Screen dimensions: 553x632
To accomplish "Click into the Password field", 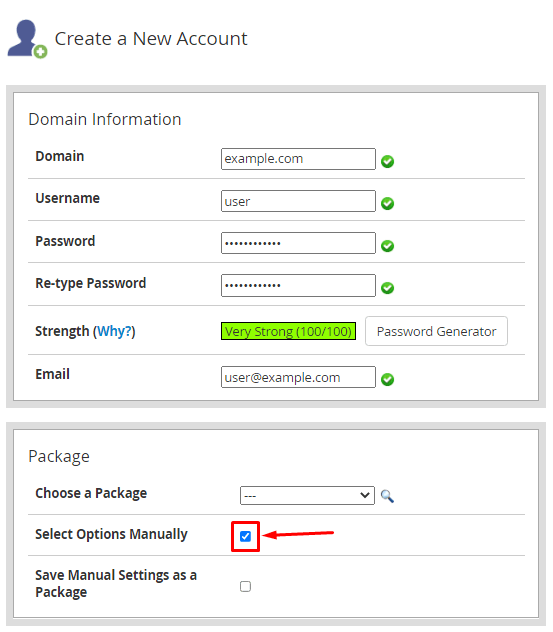I will [x=298, y=243].
